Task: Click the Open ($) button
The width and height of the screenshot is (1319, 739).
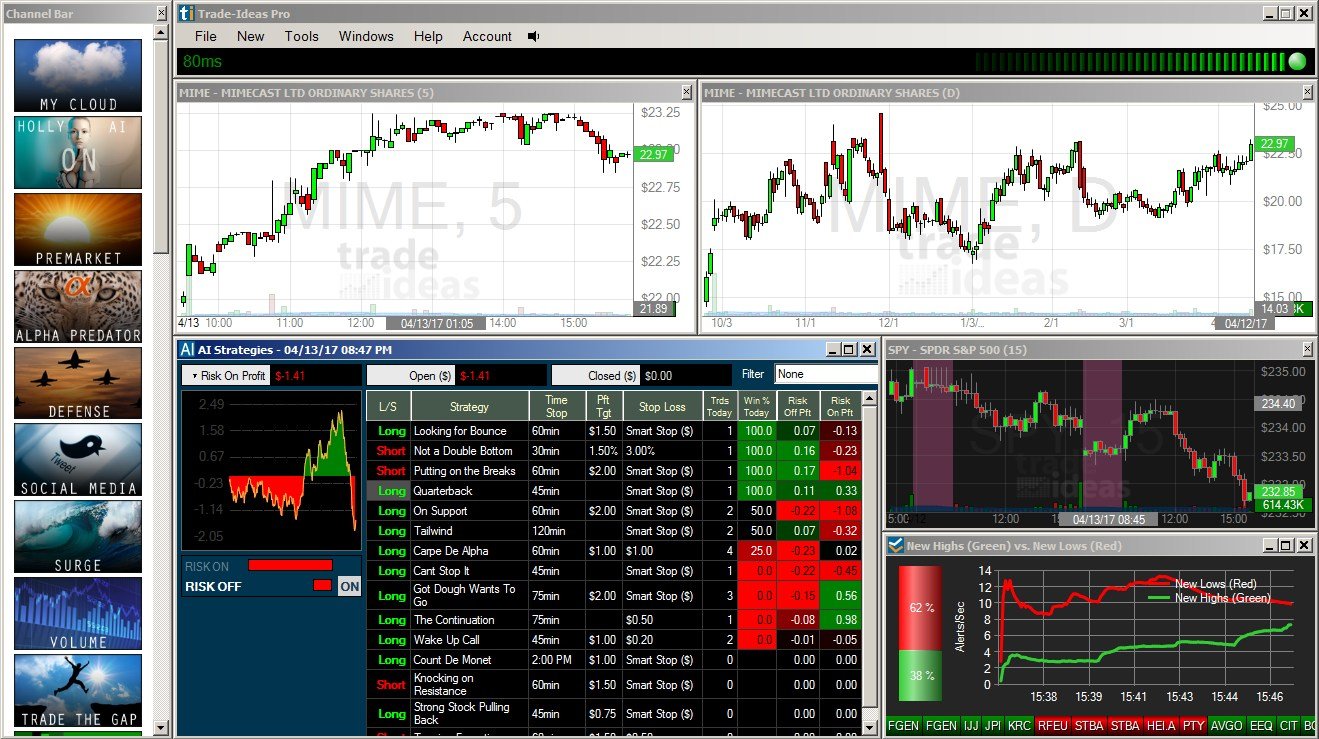Action: [411, 375]
